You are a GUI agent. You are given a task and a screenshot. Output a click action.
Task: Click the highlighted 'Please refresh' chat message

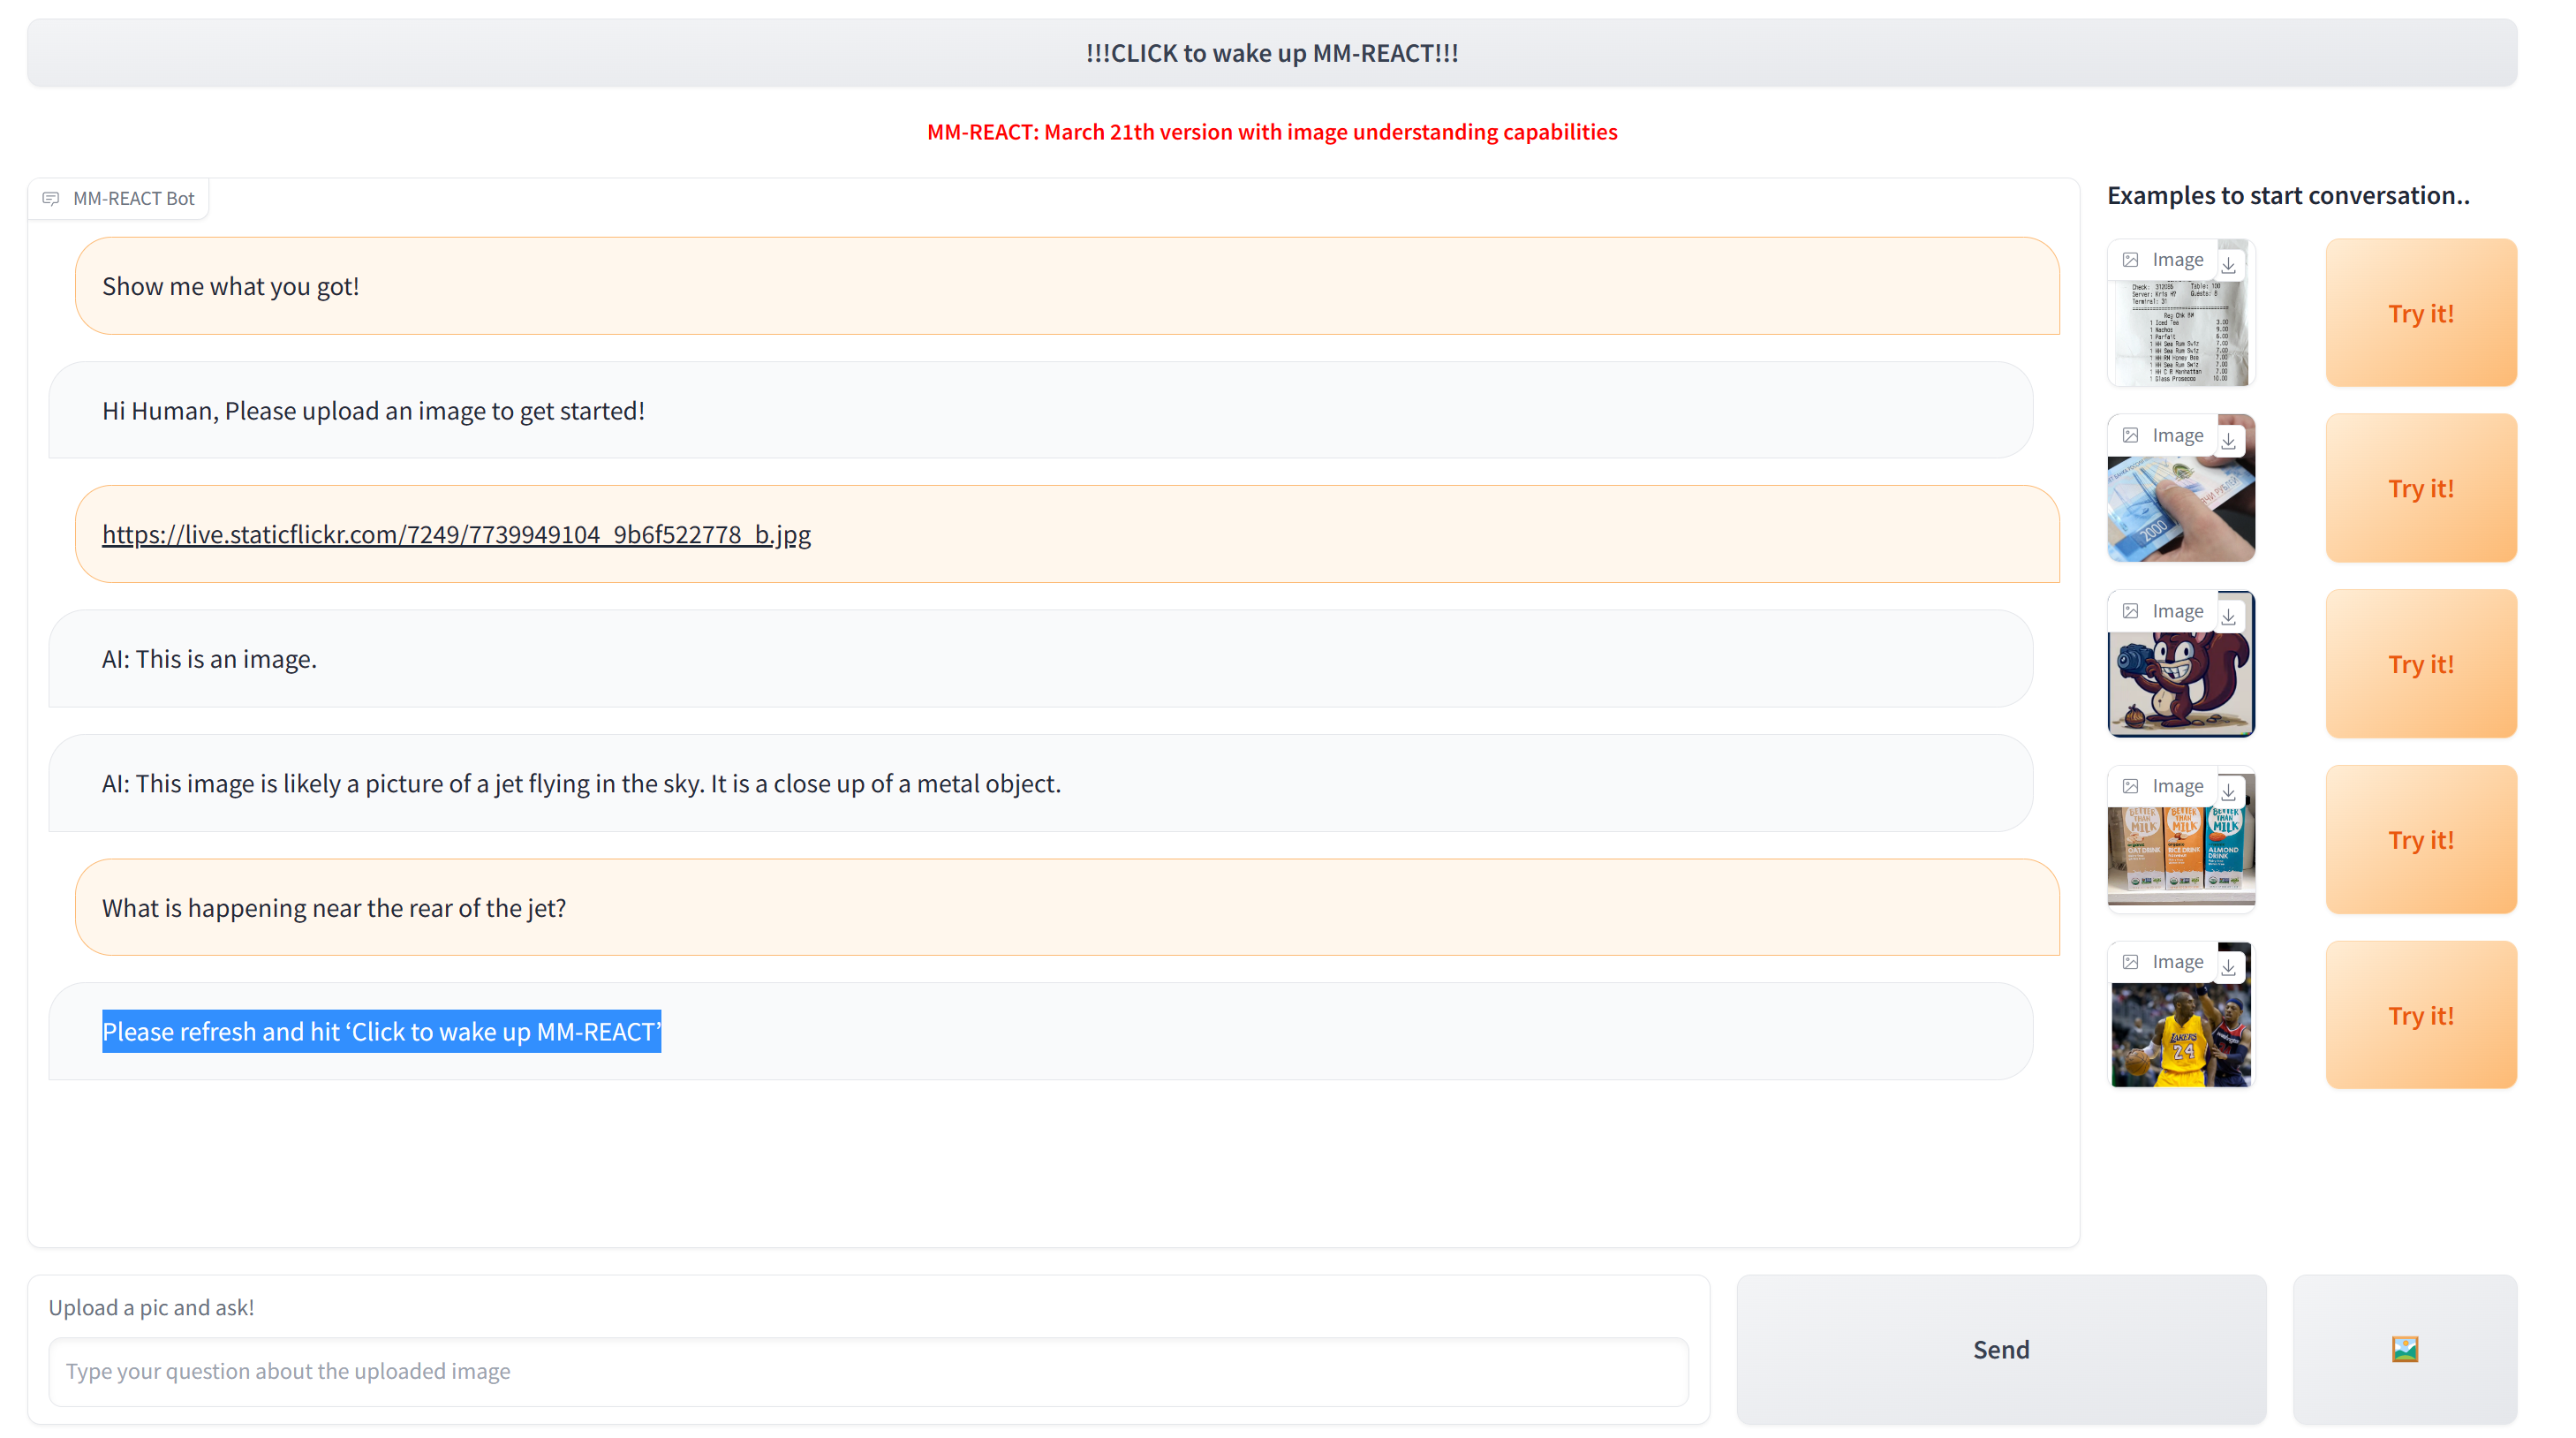coord(381,1031)
